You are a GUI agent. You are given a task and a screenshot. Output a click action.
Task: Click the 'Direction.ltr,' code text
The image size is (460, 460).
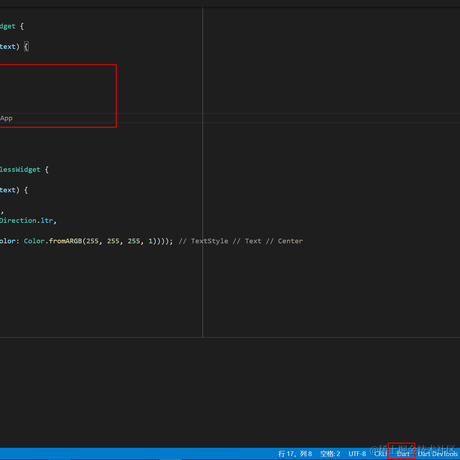(28, 221)
